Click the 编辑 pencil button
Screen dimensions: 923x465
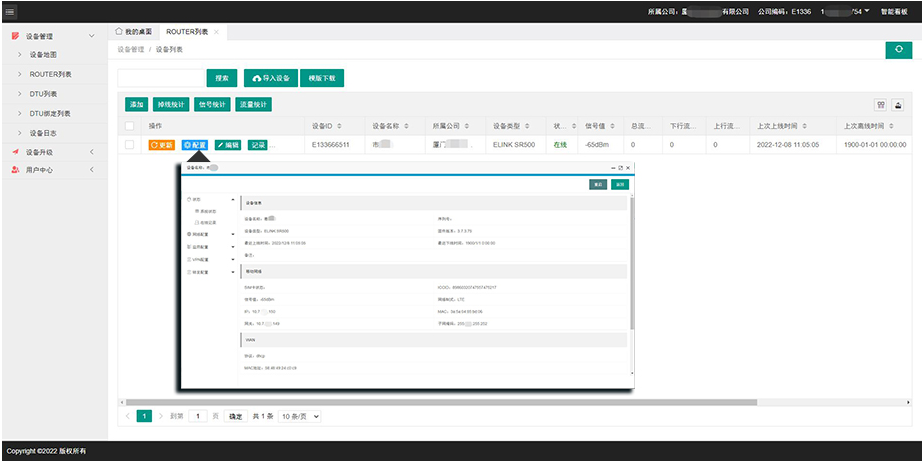(228, 145)
